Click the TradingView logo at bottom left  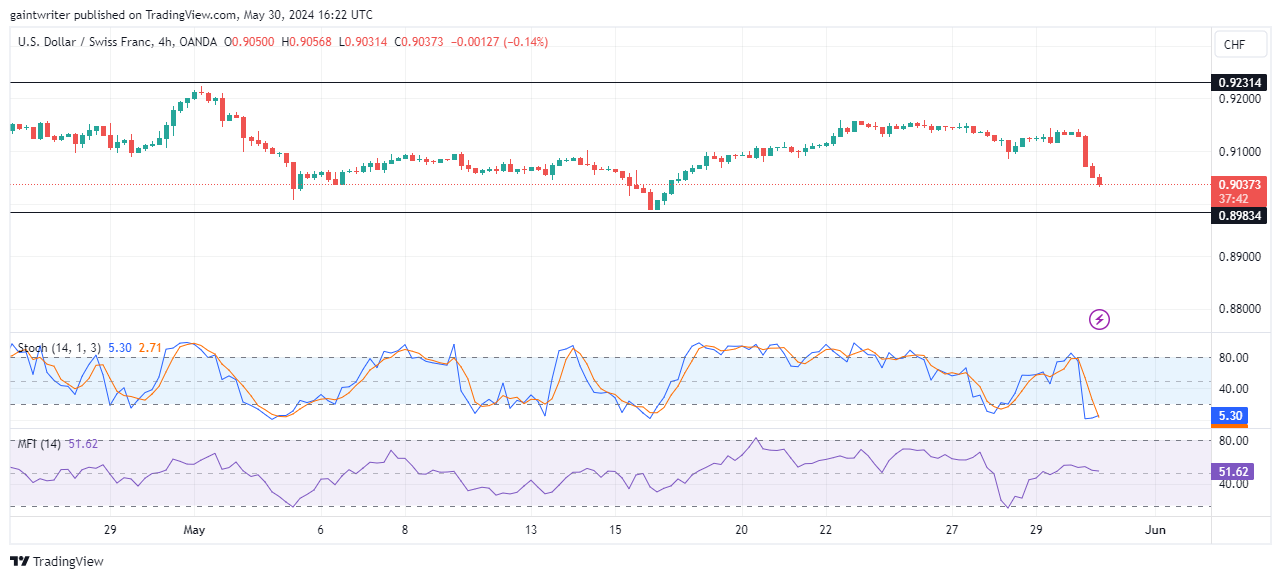click(57, 561)
